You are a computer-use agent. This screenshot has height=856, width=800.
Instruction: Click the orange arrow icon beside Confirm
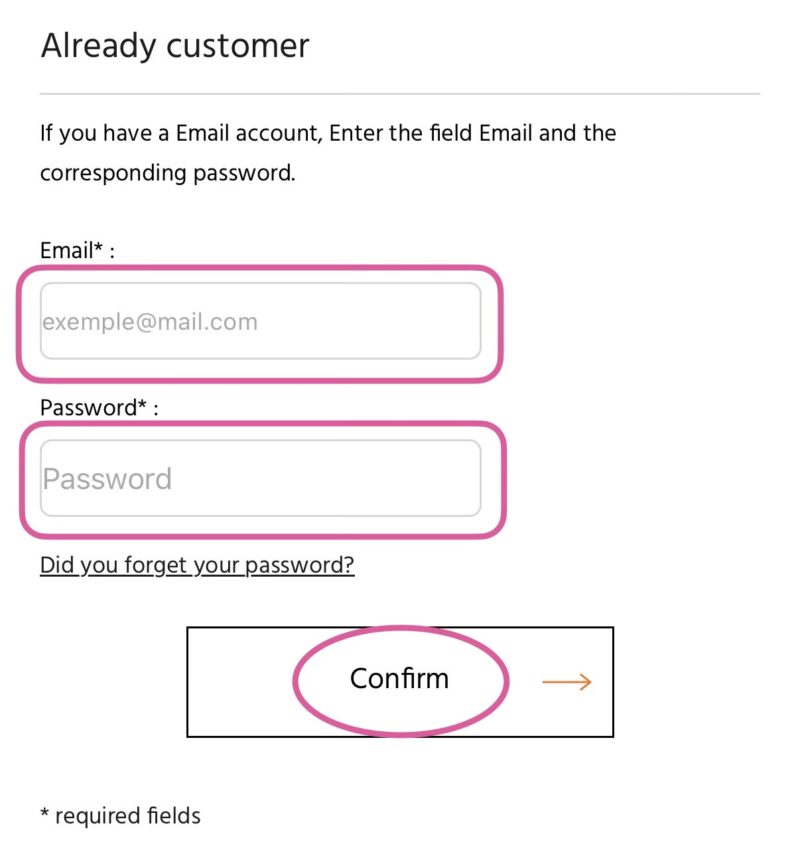[x=567, y=682]
